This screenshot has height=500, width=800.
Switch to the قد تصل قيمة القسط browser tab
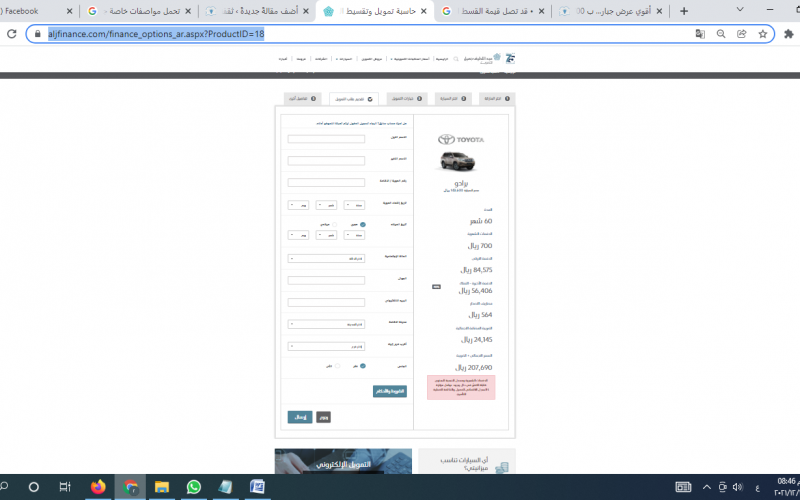(x=492, y=11)
